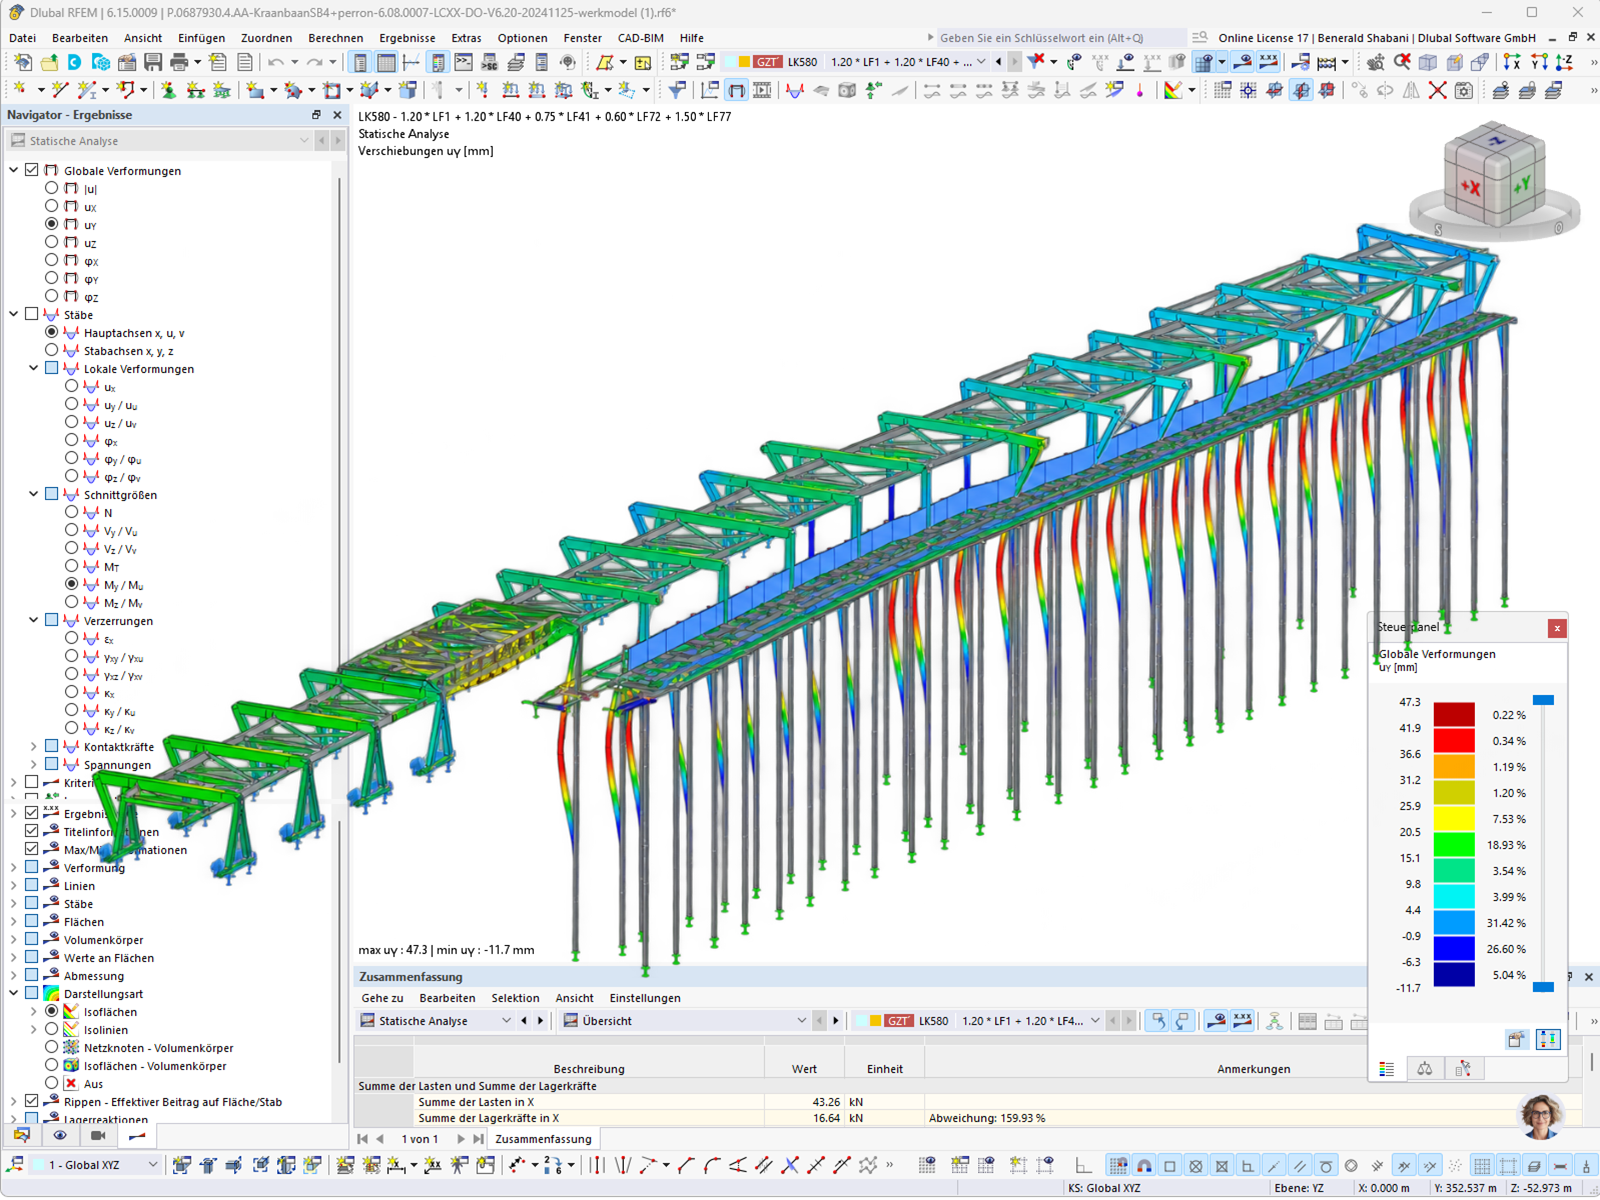
Task: Open the console window icon
Action: point(464,62)
